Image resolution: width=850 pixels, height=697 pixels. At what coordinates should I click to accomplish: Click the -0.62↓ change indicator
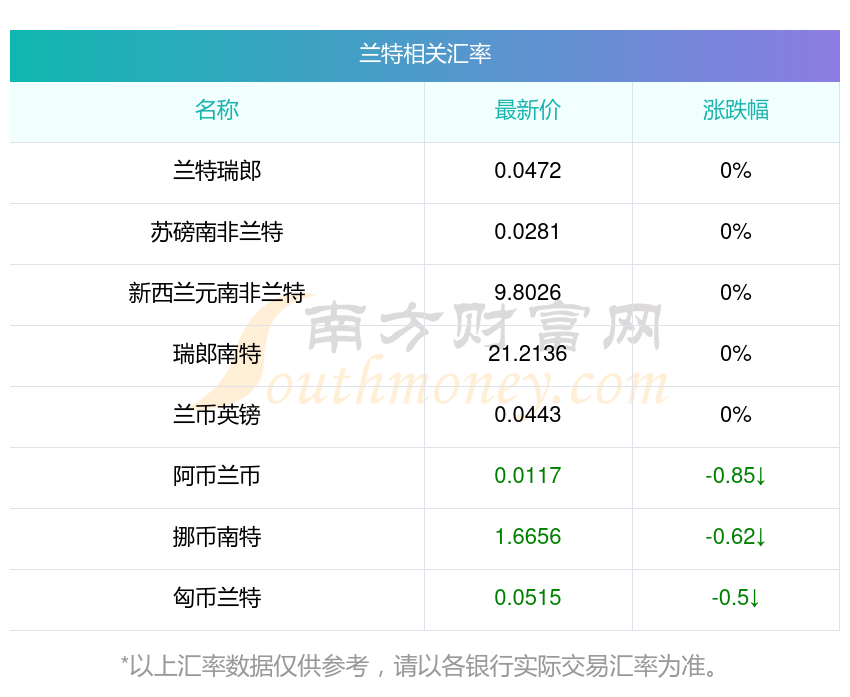pyautogui.click(x=735, y=537)
